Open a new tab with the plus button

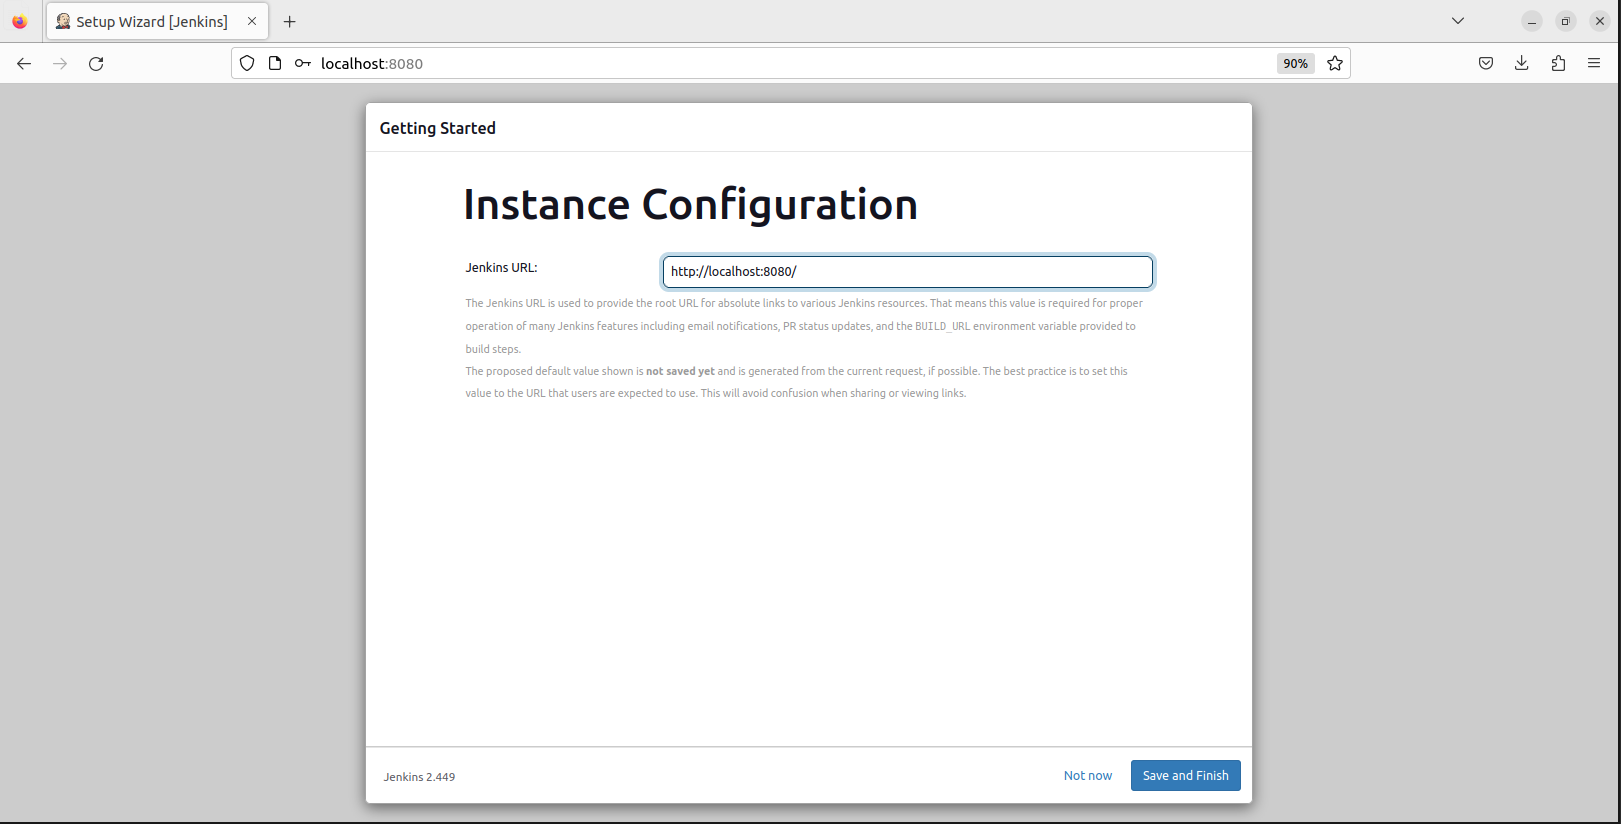click(290, 22)
